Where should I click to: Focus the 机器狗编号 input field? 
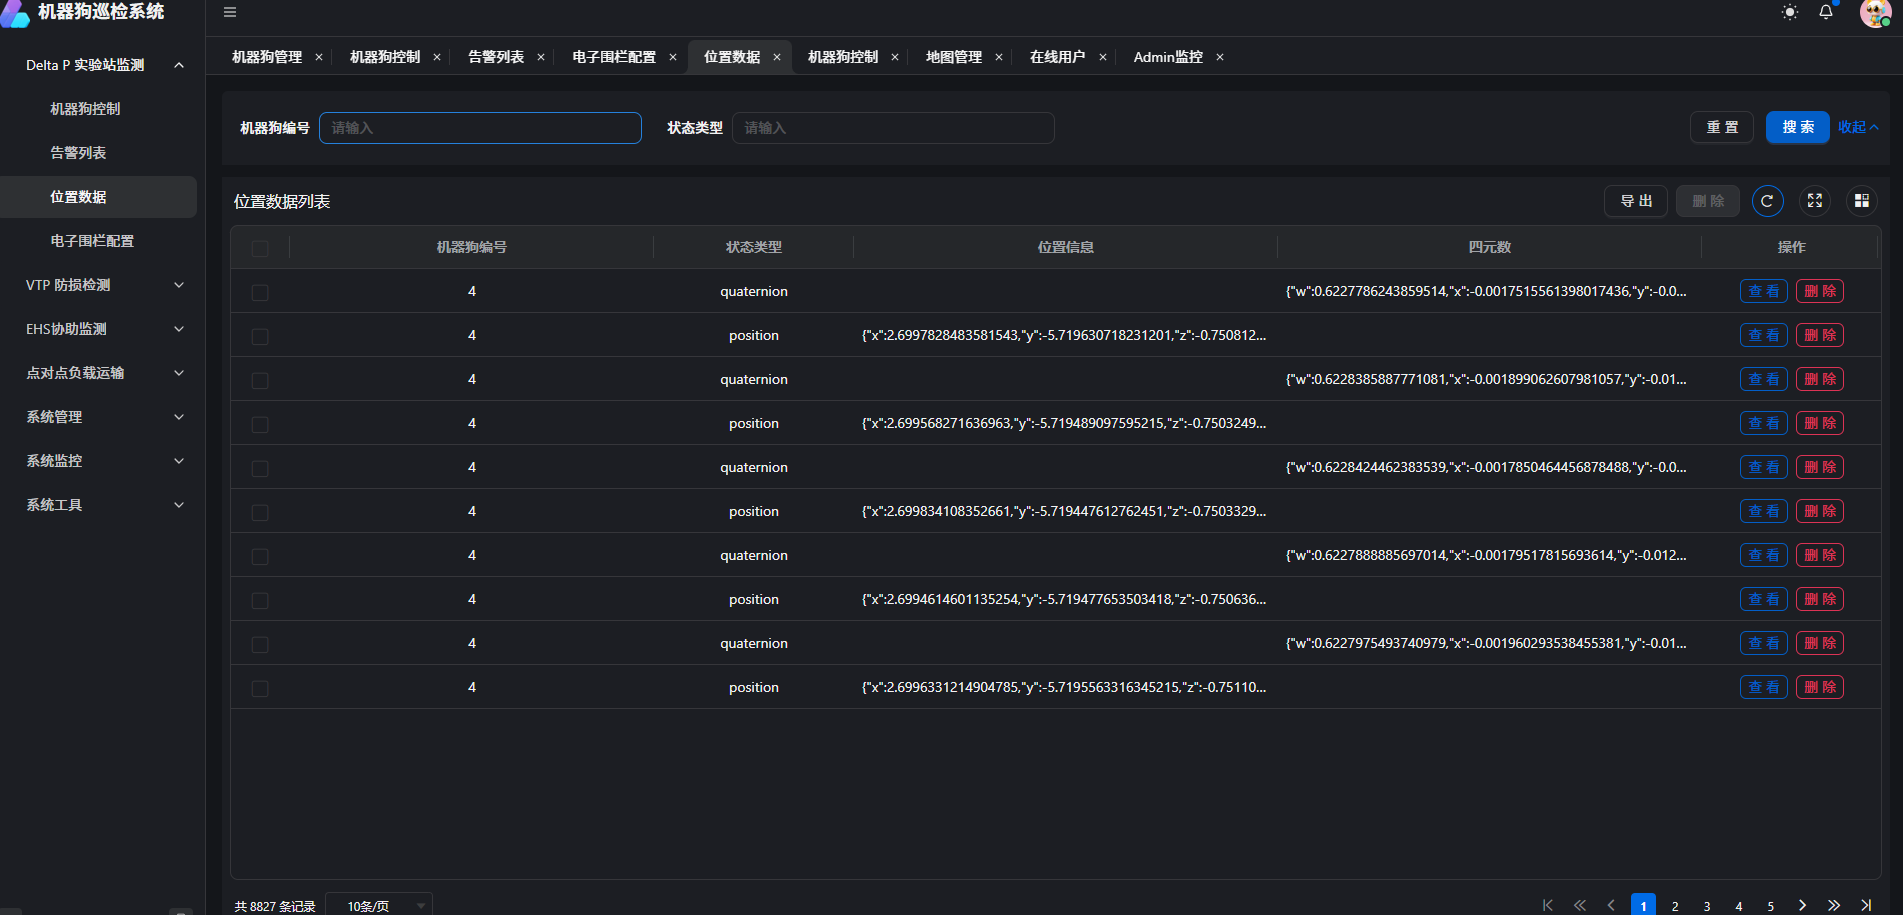[x=480, y=128]
